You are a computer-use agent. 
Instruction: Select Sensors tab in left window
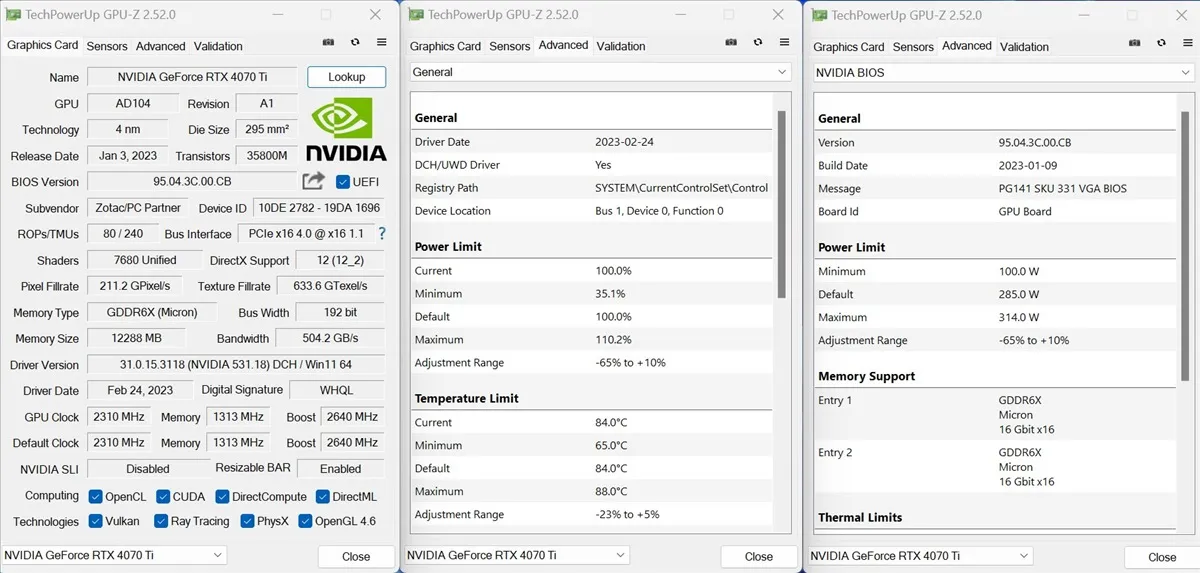coord(107,46)
